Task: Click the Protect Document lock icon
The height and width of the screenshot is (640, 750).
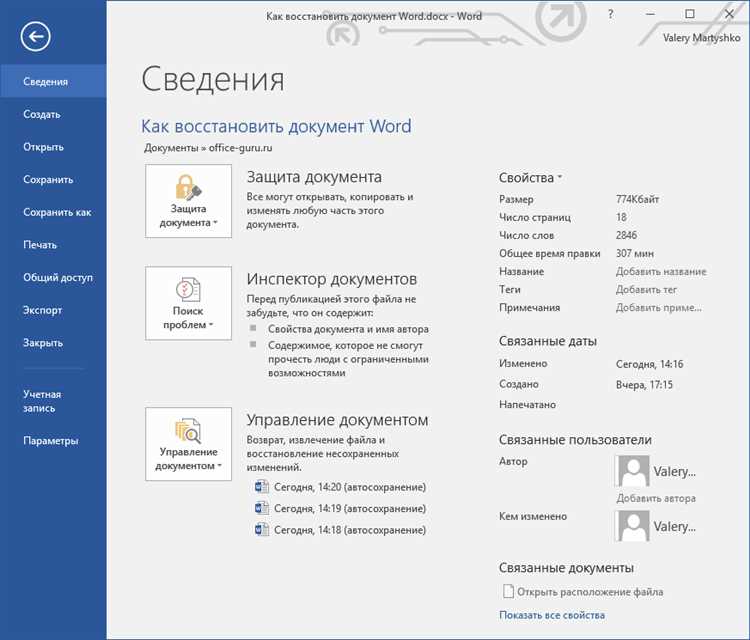Action: click(x=188, y=187)
